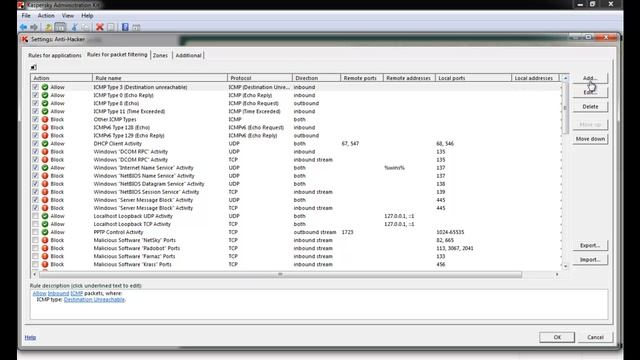Switch to Rules for applications tab
Viewport: 640px width, 360px height.
[x=55, y=55]
